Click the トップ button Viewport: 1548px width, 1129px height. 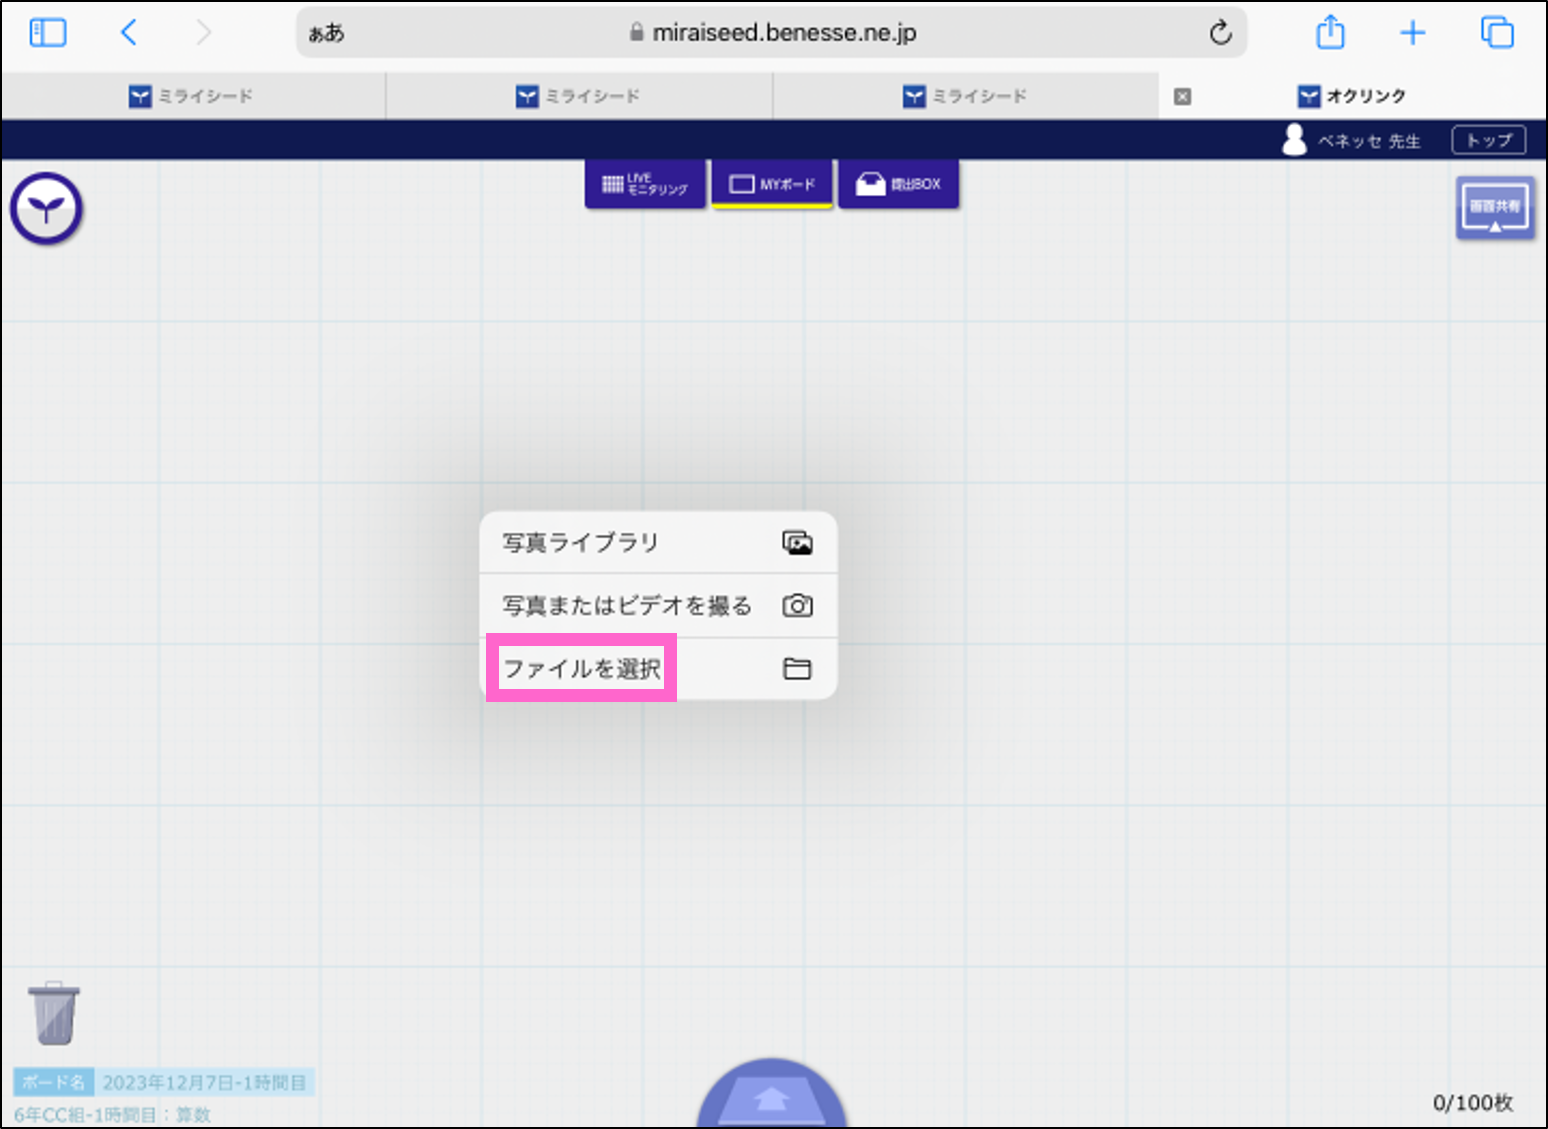[x=1489, y=140]
